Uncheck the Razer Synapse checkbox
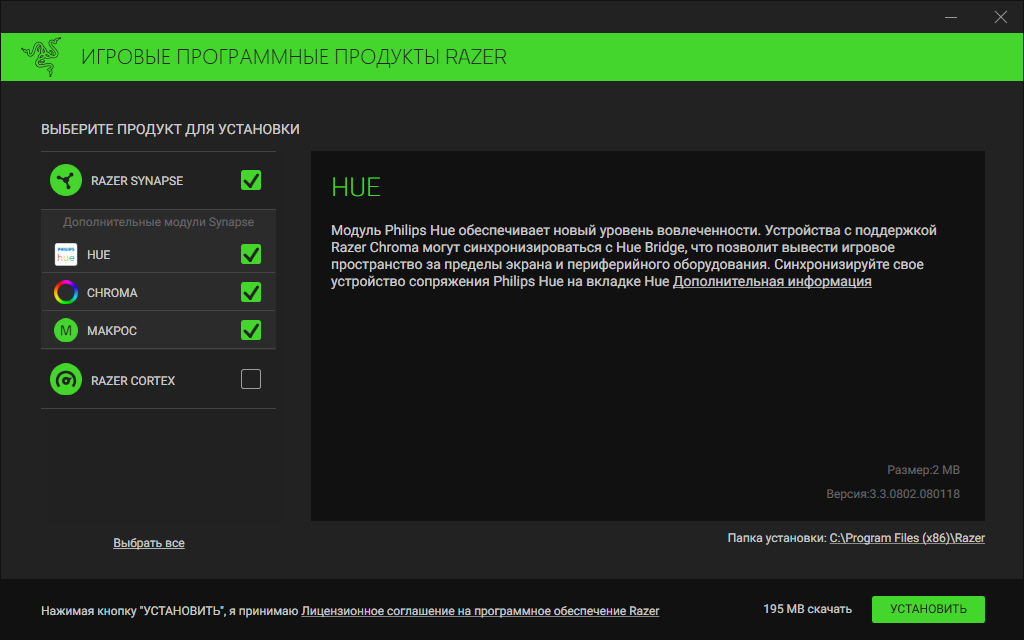Image resolution: width=1024 pixels, height=640 pixels. 251,180
